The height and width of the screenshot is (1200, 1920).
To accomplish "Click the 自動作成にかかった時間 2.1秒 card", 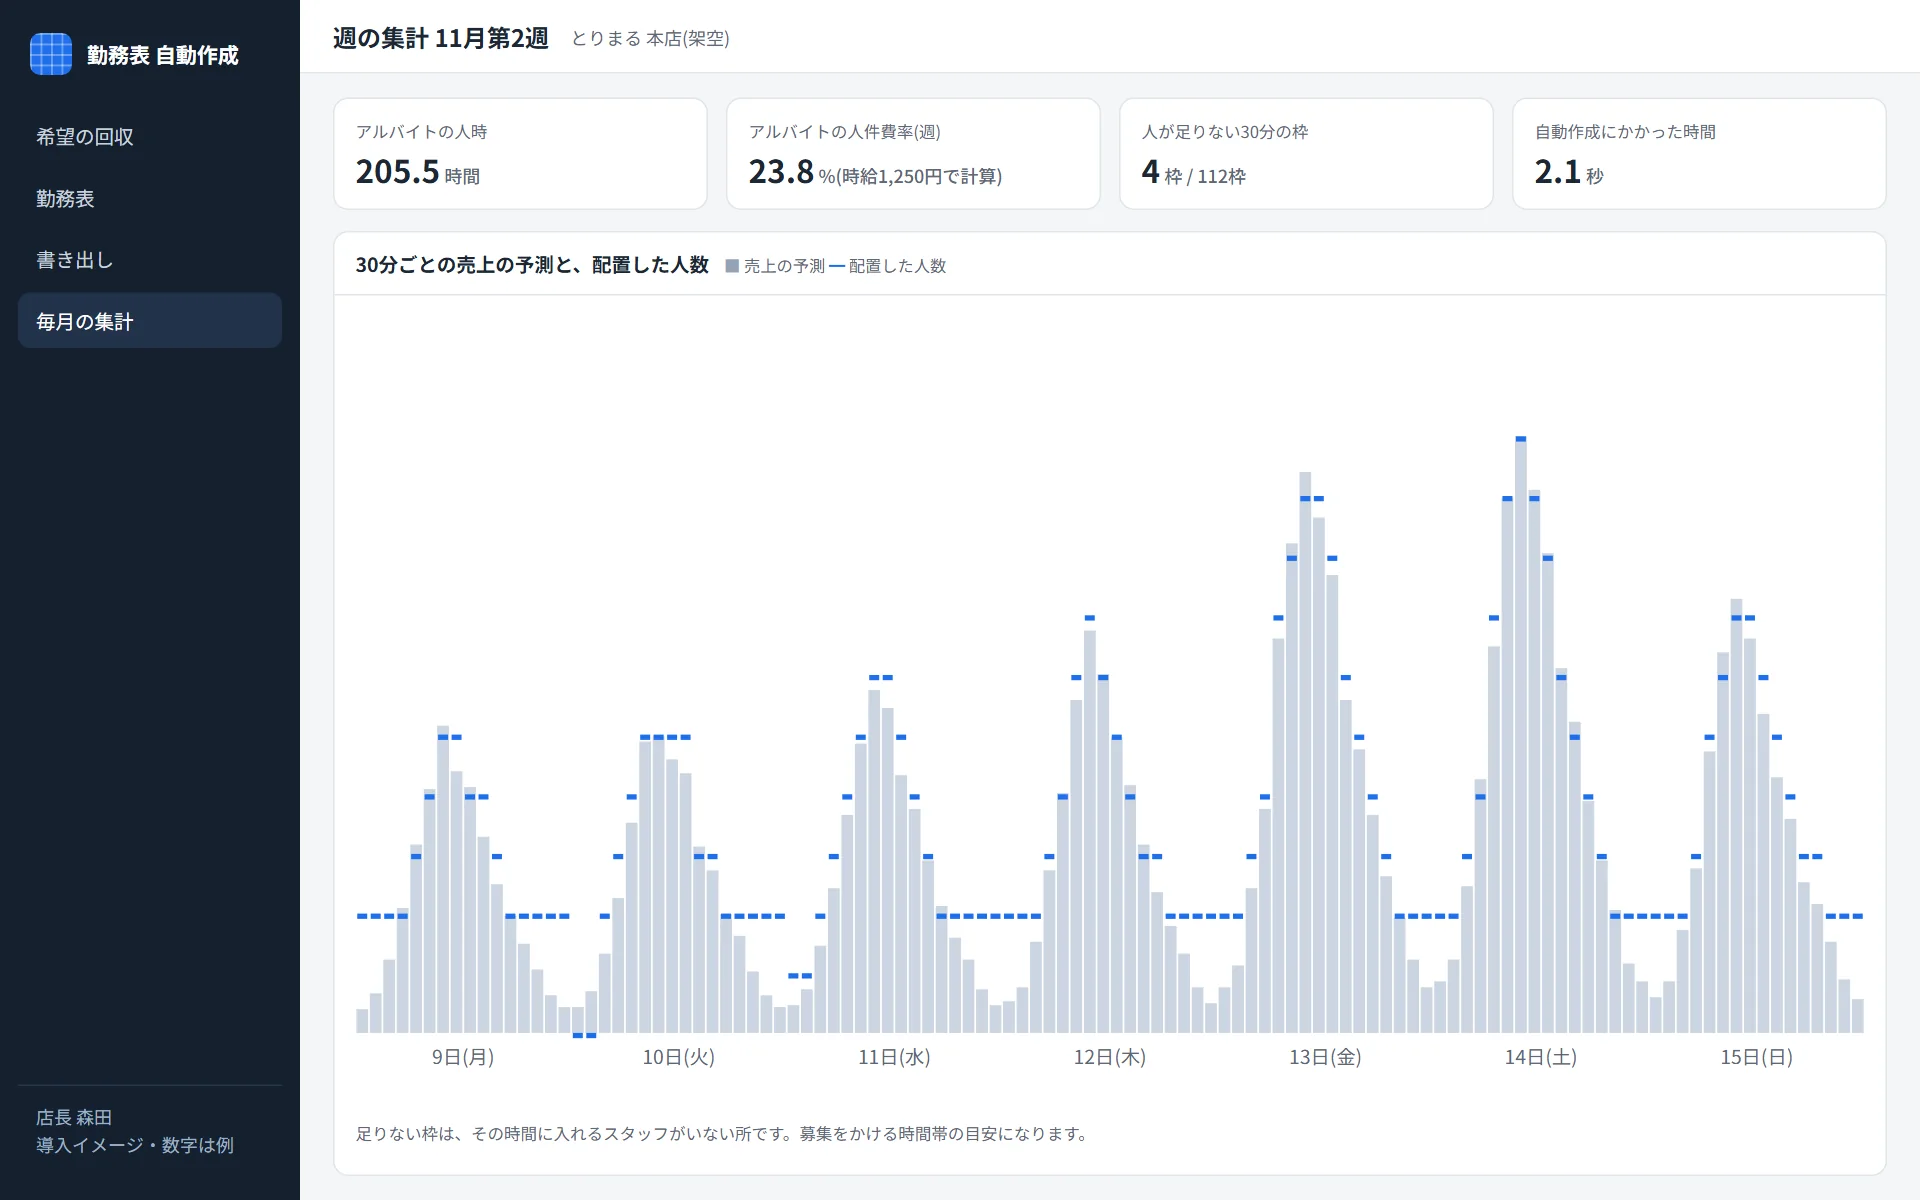I will click(1699, 153).
